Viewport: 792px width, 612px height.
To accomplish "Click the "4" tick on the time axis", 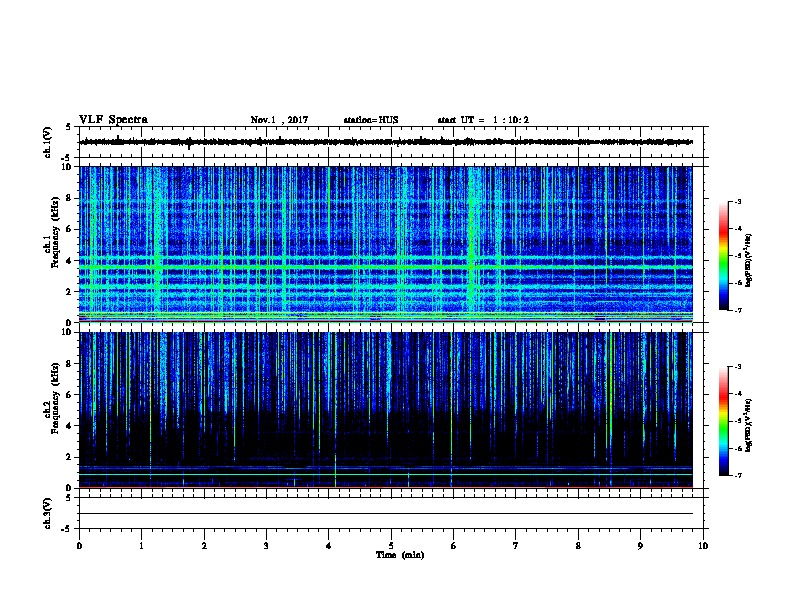I will click(x=328, y=546).
